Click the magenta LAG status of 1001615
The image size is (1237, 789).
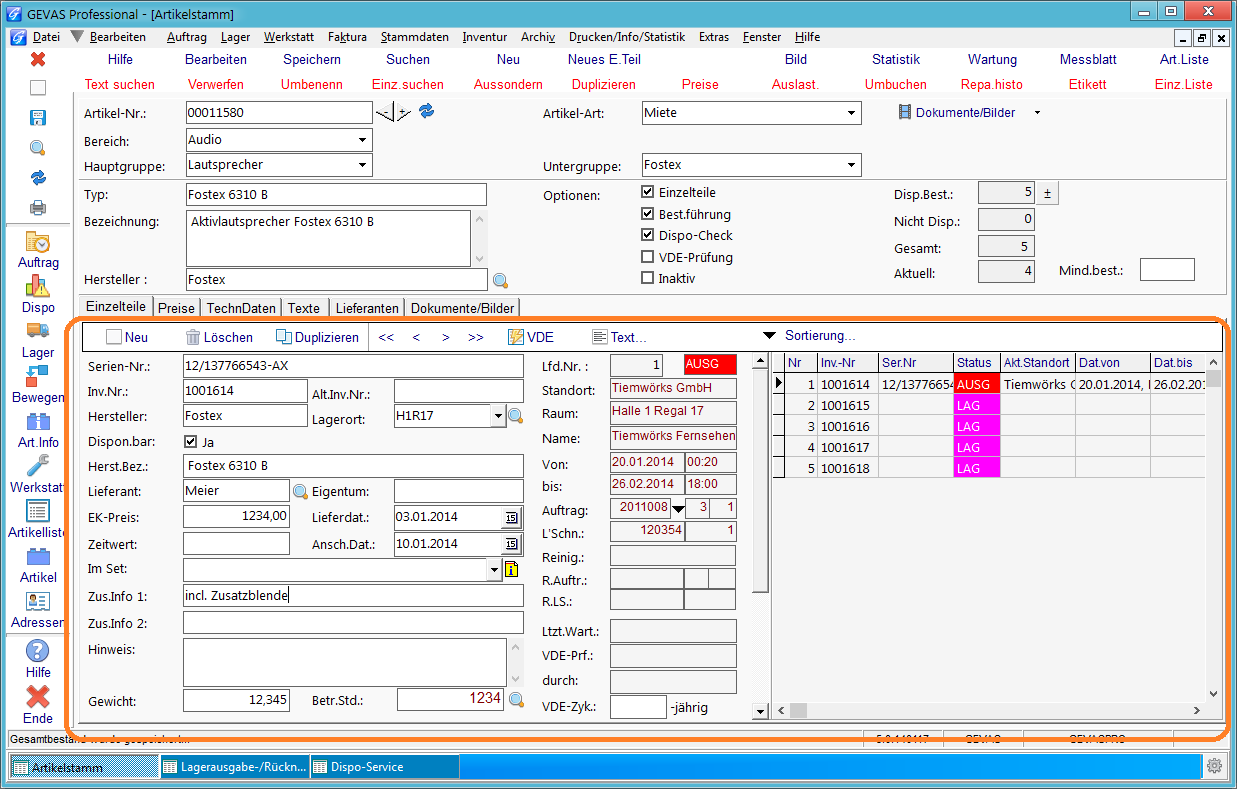[x=977, y=405]
